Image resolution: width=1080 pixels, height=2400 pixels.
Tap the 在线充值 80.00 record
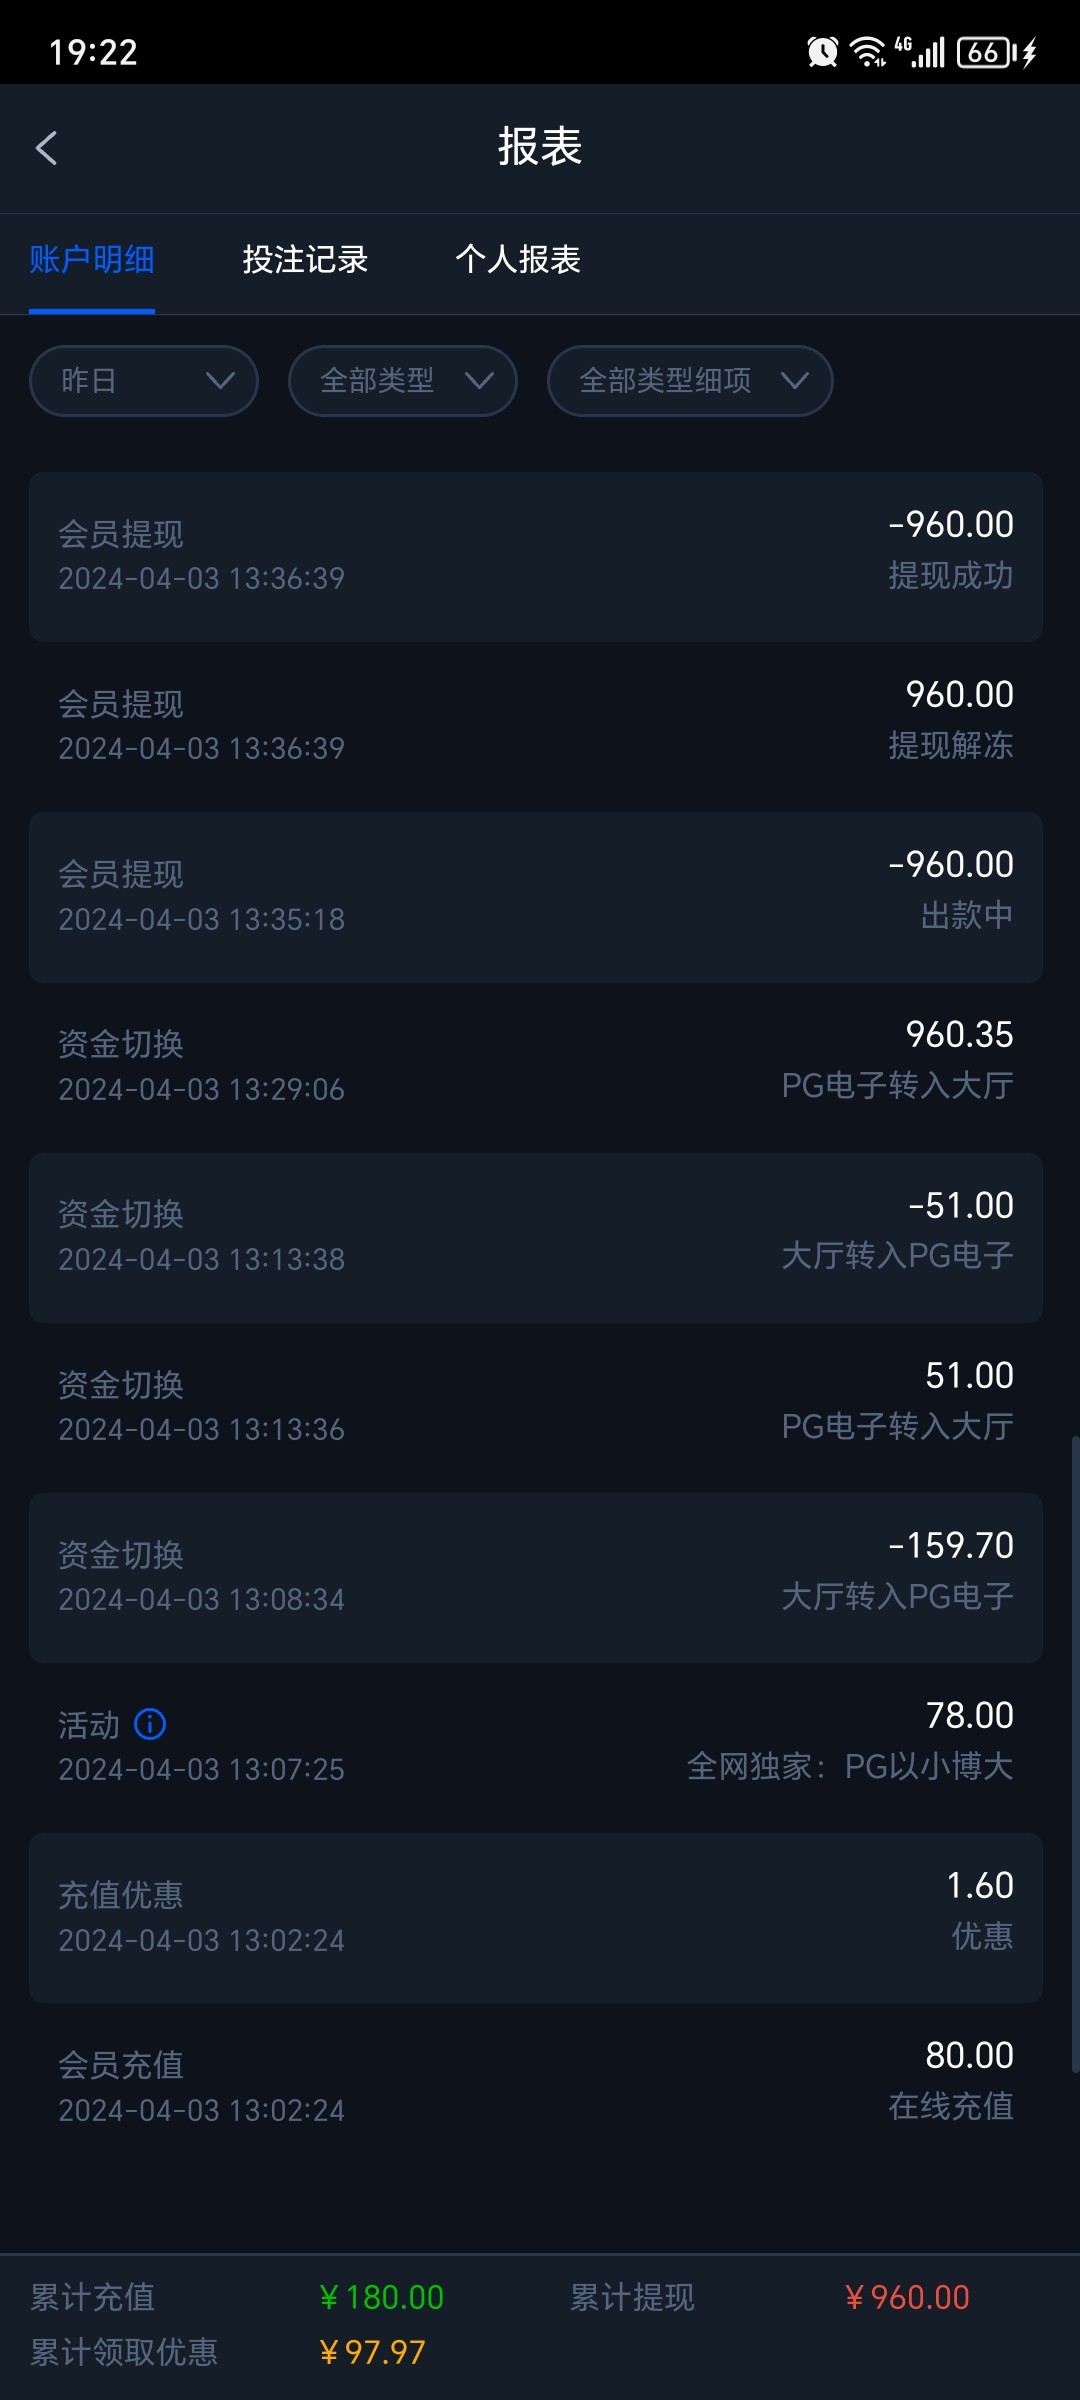pyautogui.click(x=536, y=2088)
